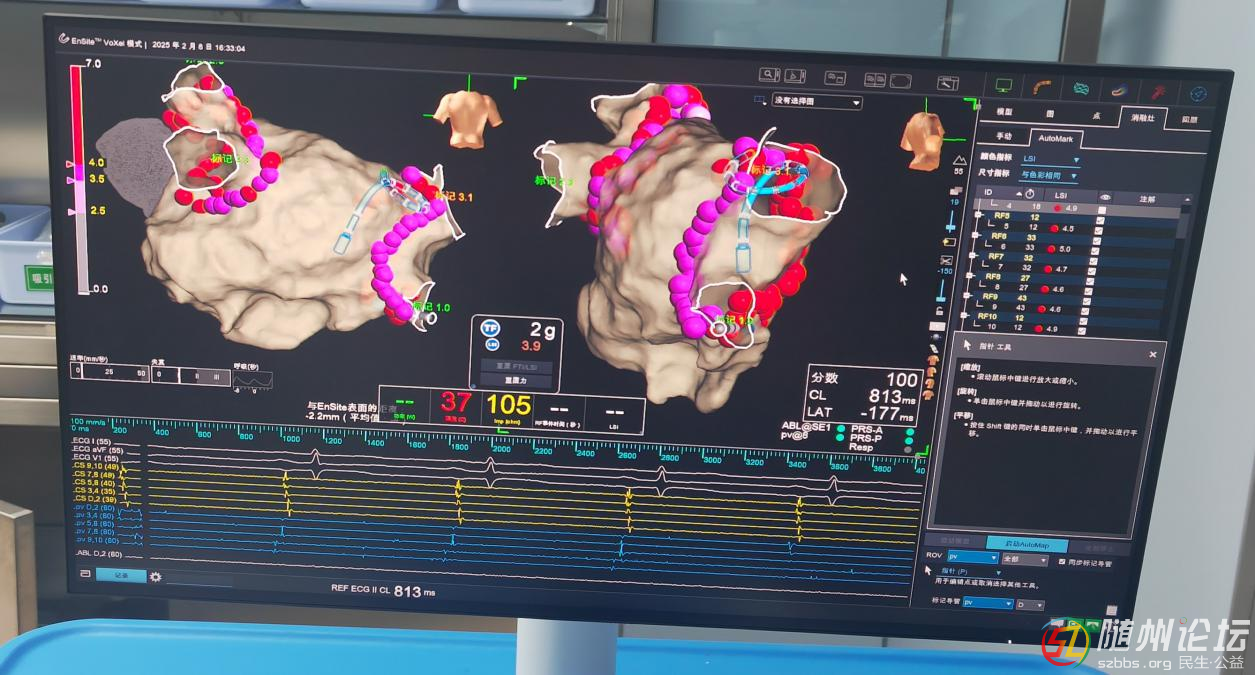Viewport: 1255px width, 675px height.
Task: Open the ROV pv dropdown
Action: point(973,557)
